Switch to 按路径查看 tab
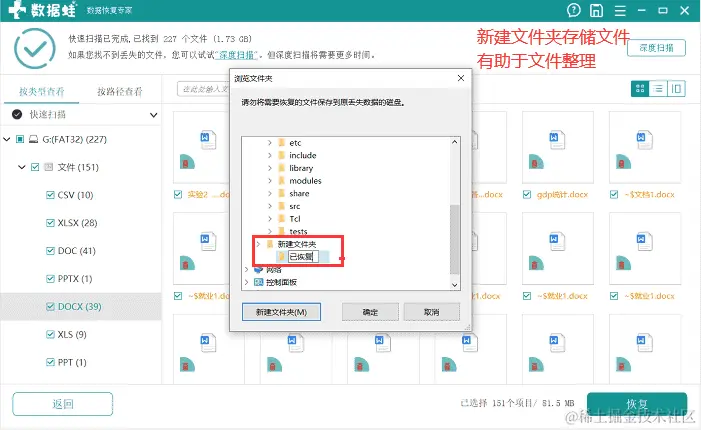 119,92
